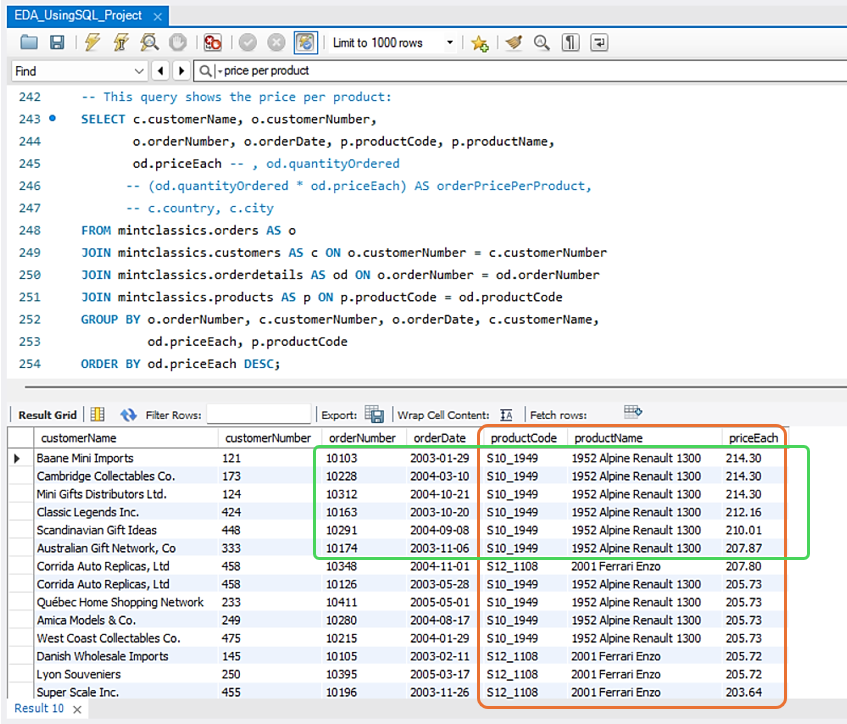The height and width of the screenshot is (724, 847).
Task: Toggle invisible characters pilcrow icon
Action: pos(570,42)
